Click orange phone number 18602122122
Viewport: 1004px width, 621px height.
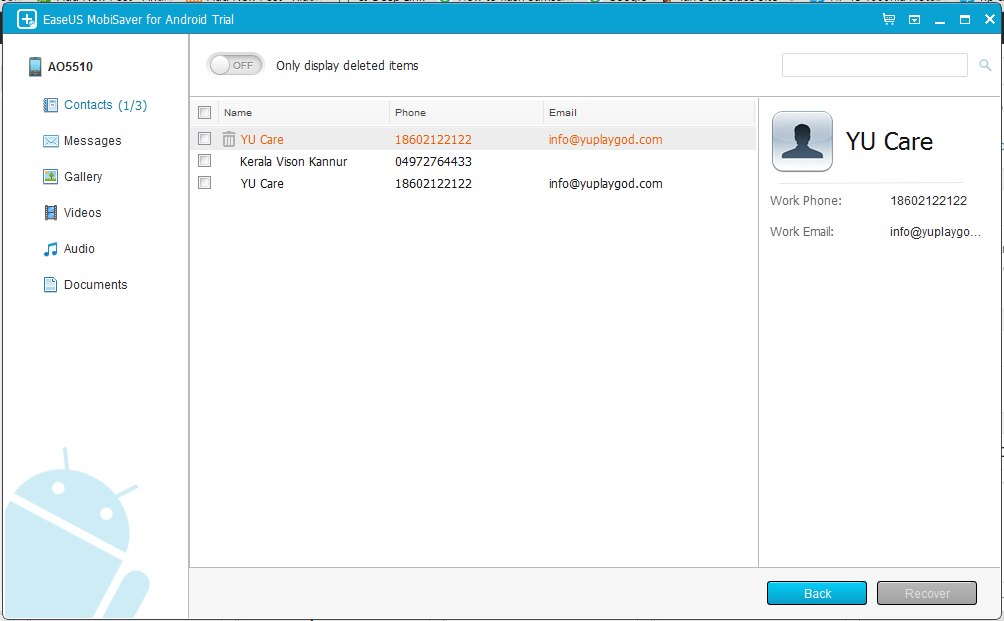(x=433, y=140)
